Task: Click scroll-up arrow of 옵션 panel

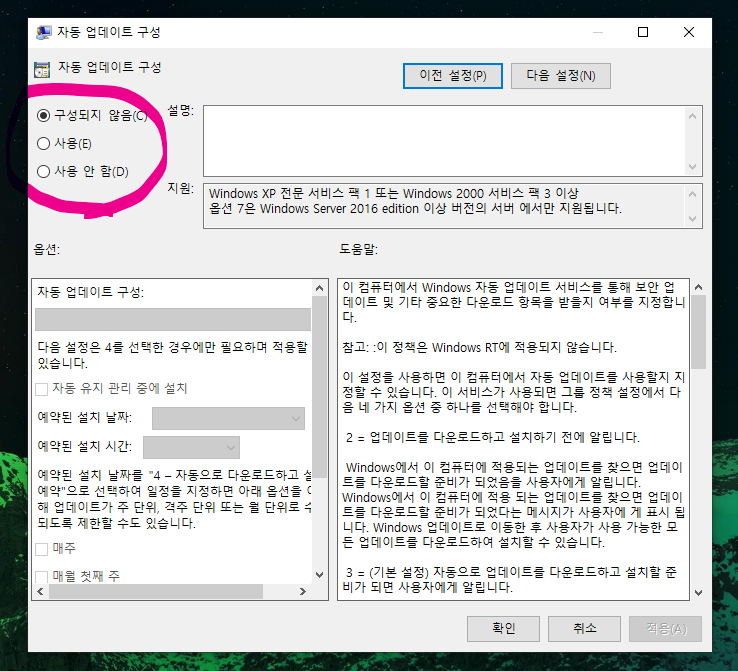Action: coord(320,288)
